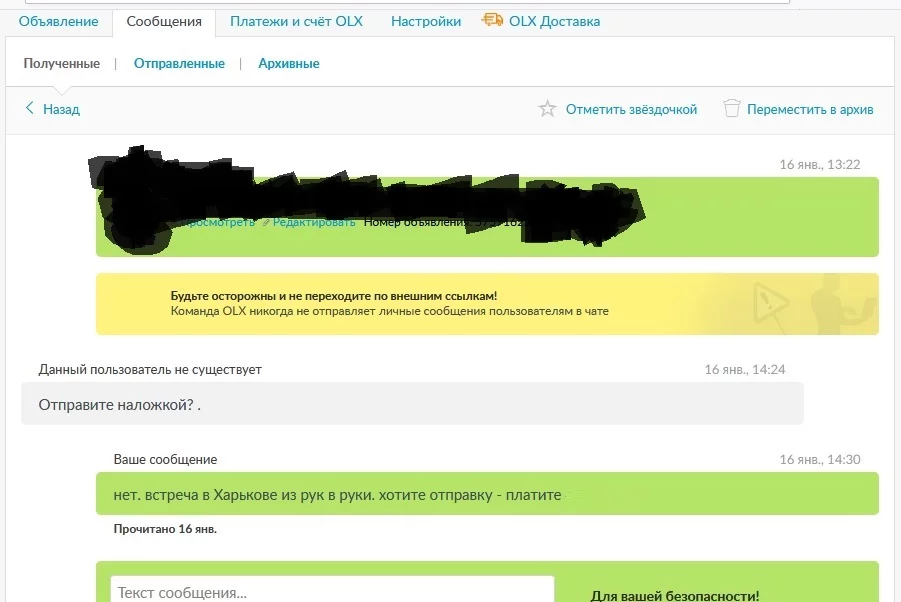Click the reply starting нет. встреча в Харькове
Viewport: 901px width, 602px height.
coord(487,494)
